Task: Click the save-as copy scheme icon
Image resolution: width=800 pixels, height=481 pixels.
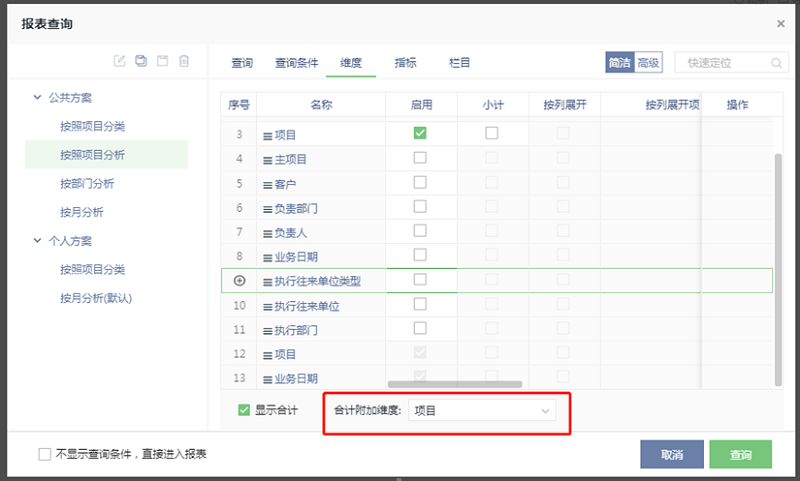Action: pyautogui.click(x=141, y=61)
